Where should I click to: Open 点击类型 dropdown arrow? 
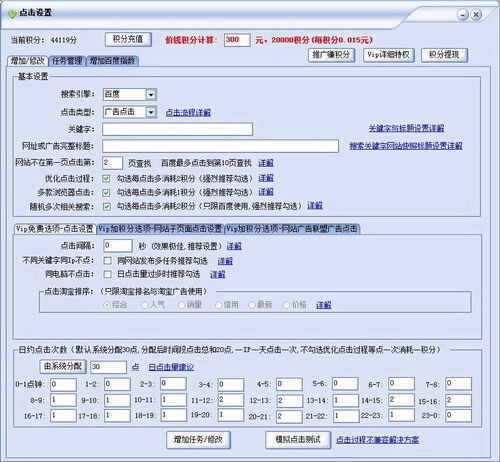(x=151, y=112)
